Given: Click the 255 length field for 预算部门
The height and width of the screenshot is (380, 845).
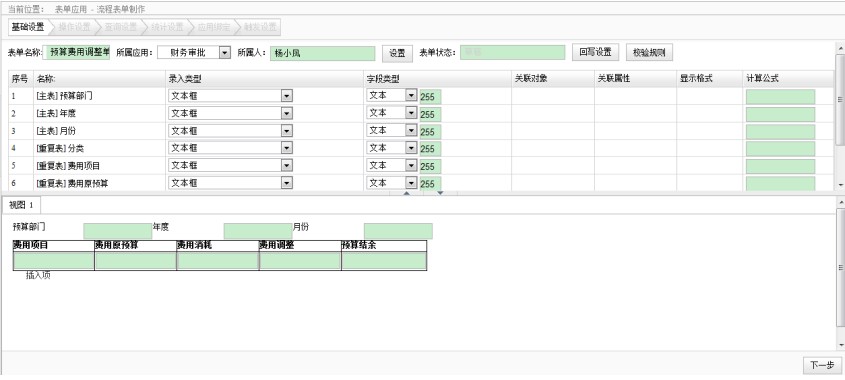Looking at the screenshot, I should [430, 97].
